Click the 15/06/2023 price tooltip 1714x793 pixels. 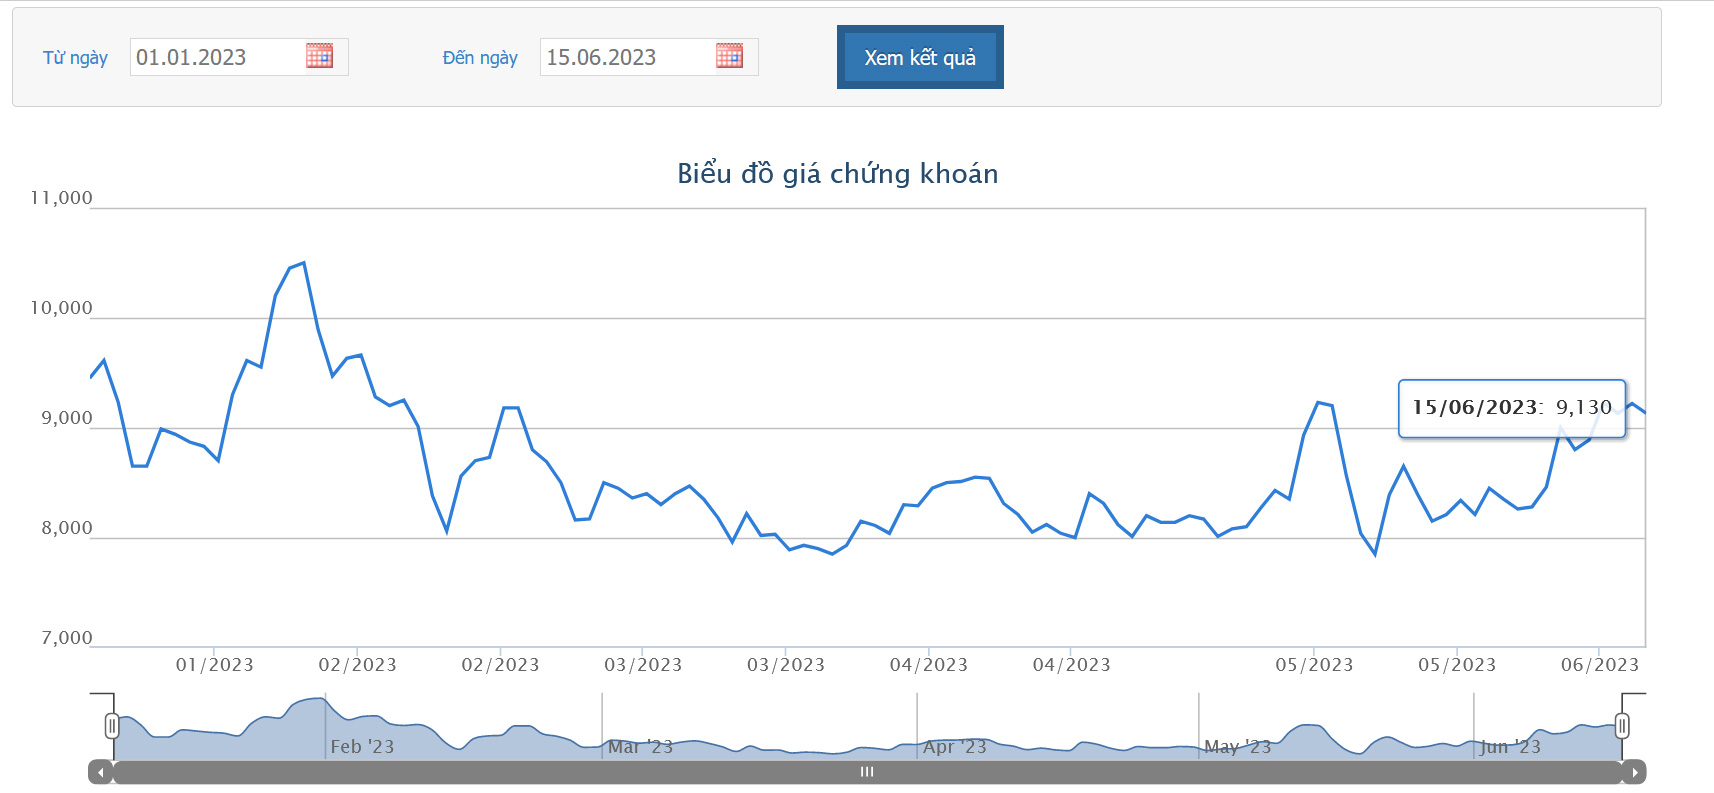pyautogui.click(x=1511, y=408)
